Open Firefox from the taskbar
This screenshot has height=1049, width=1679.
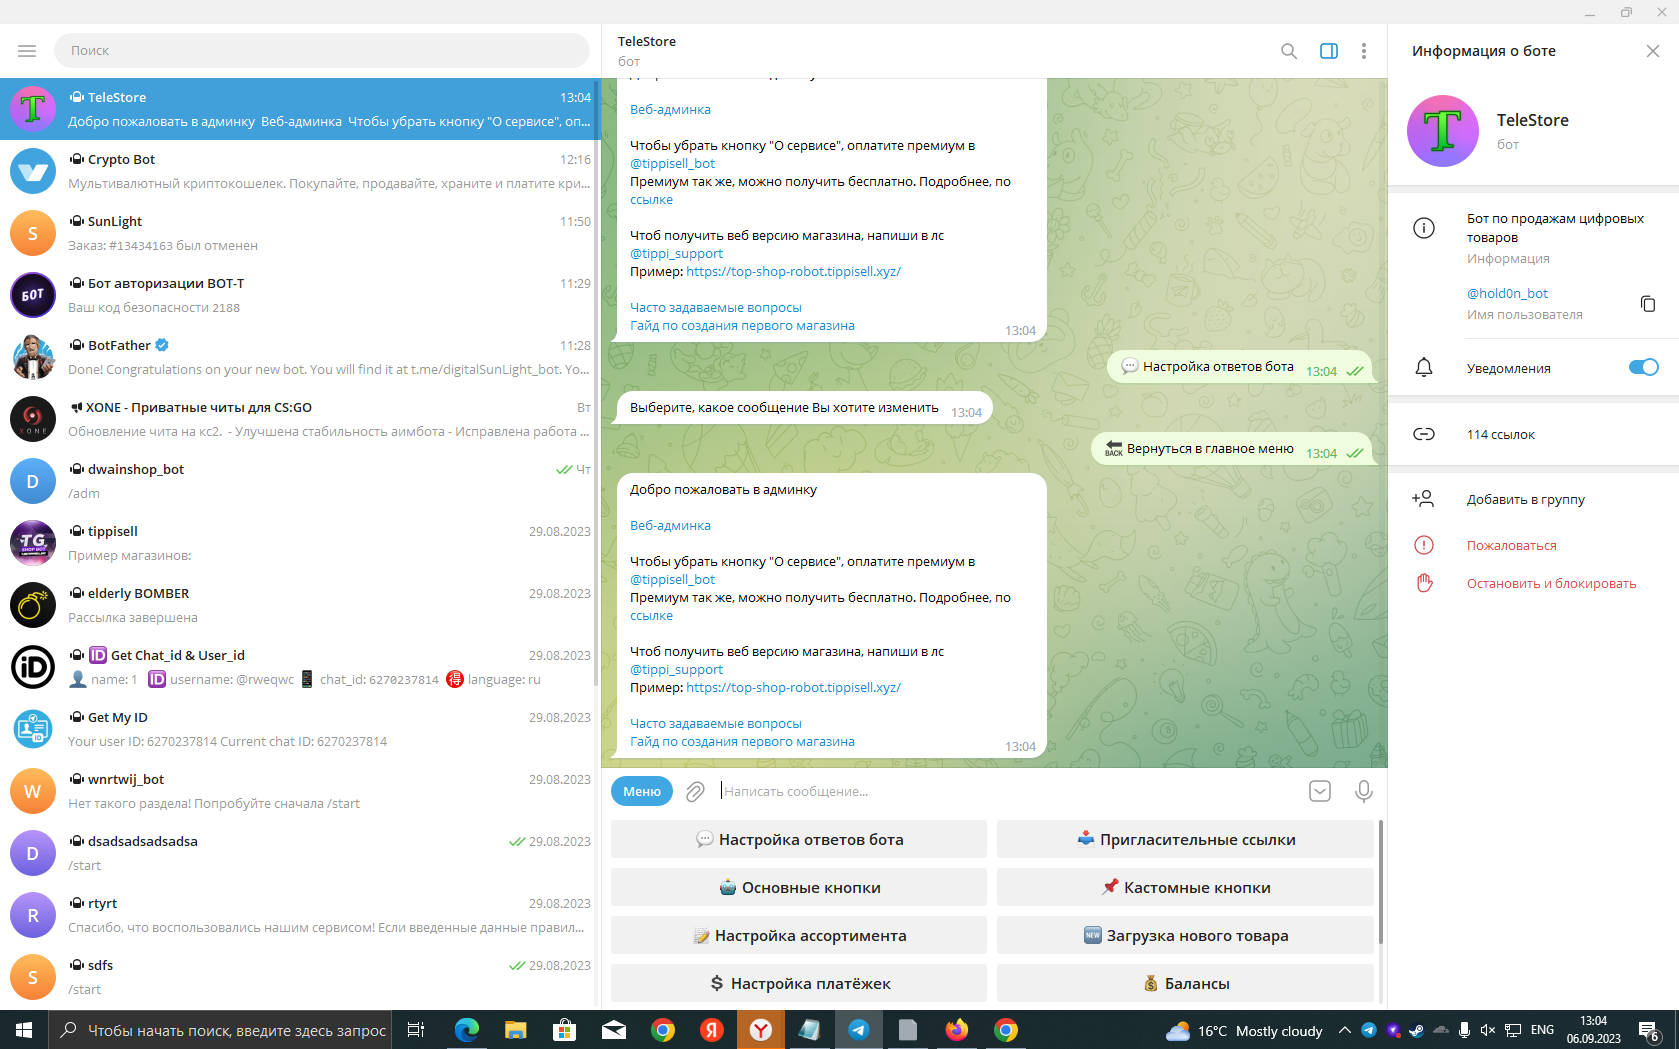pos(957,1030)
